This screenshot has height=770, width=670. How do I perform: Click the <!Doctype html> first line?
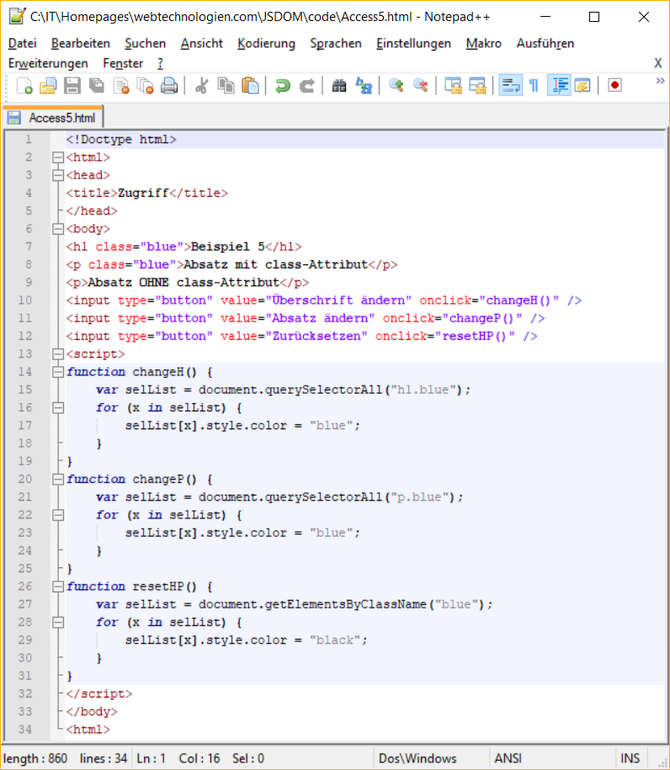pyautogui.click(x=121, y=139)
